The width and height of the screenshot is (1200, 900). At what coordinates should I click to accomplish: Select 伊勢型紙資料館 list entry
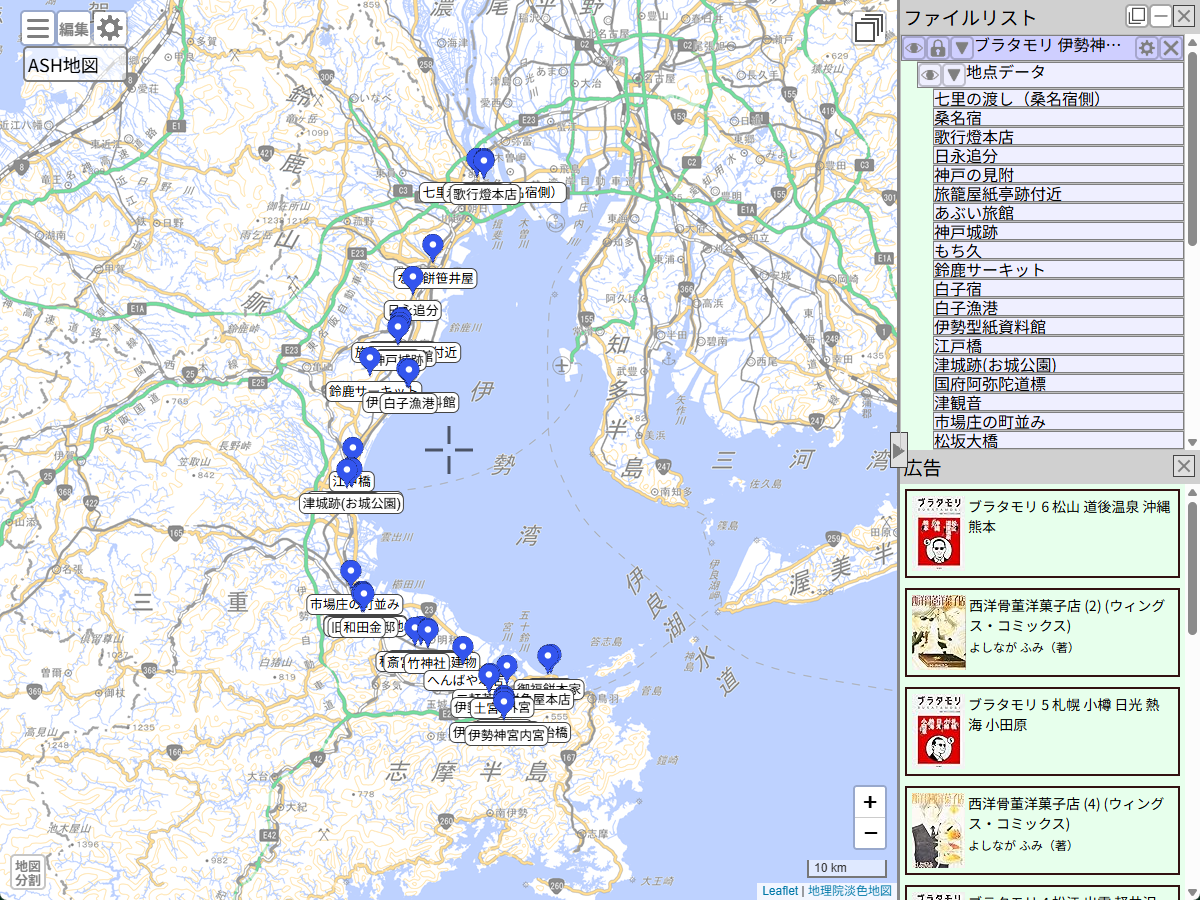point(989,327)
